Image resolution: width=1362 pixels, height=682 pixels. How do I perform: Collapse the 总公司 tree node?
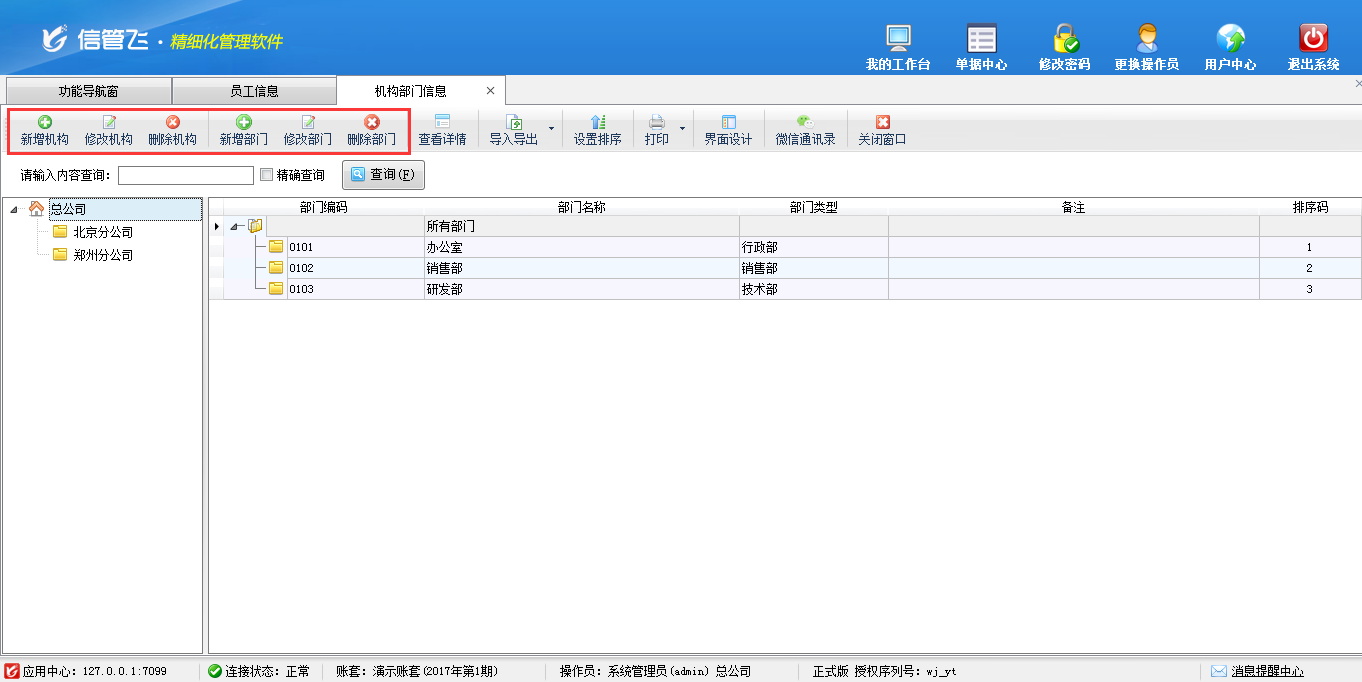(14, 209)
